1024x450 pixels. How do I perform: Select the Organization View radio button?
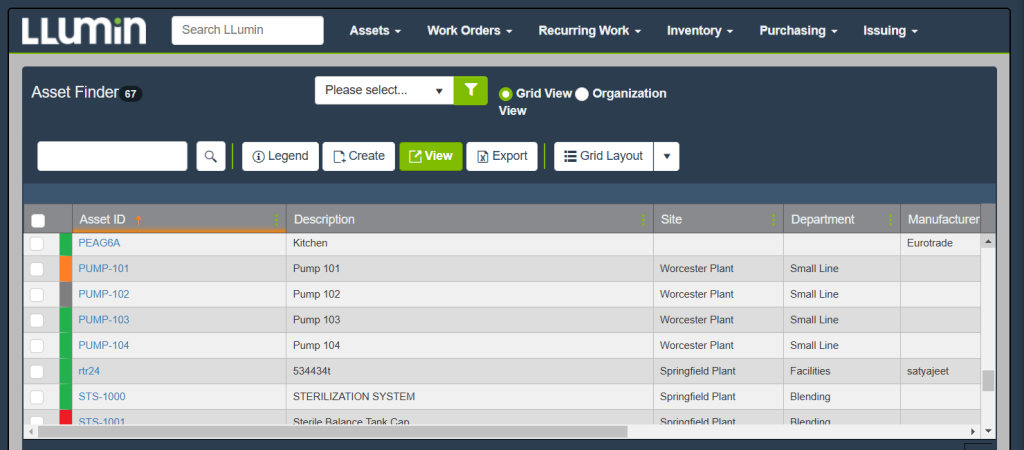pyautogui.click(x=582, y=94)
